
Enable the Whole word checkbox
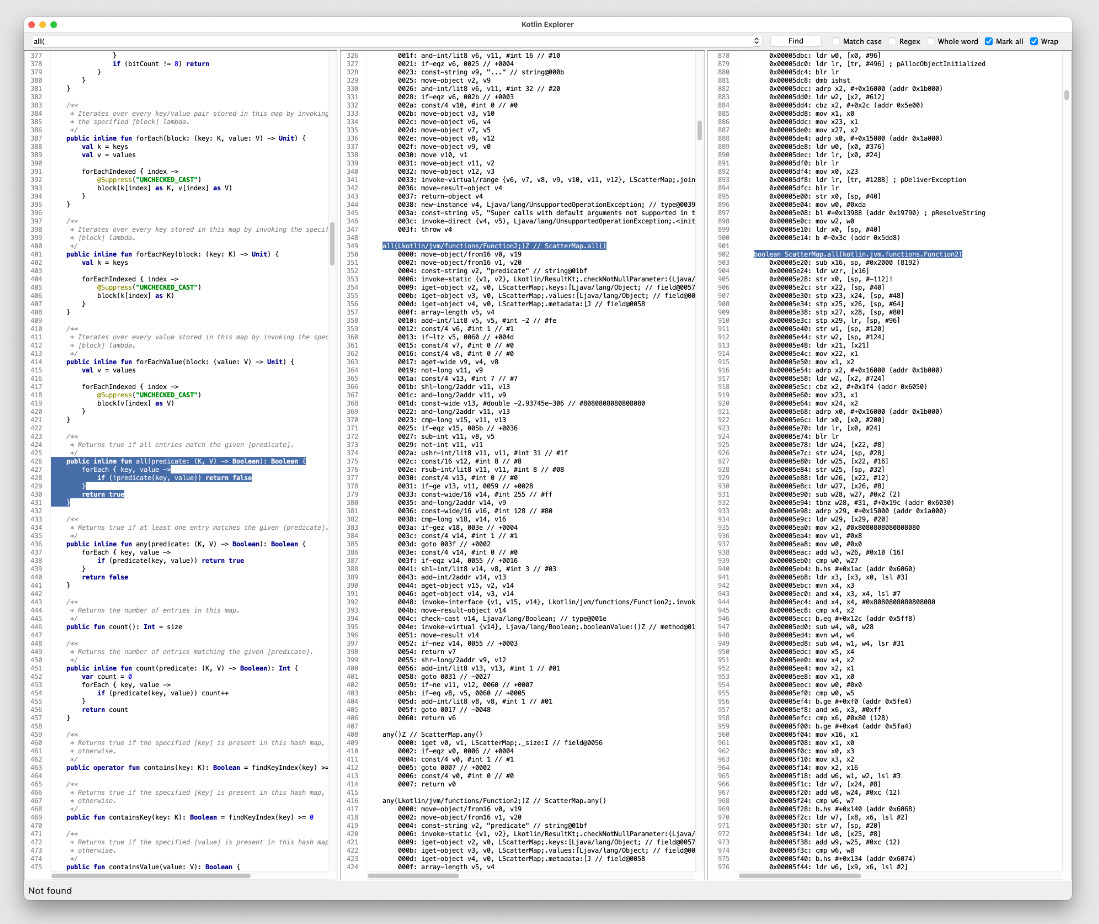click(931, 41)
